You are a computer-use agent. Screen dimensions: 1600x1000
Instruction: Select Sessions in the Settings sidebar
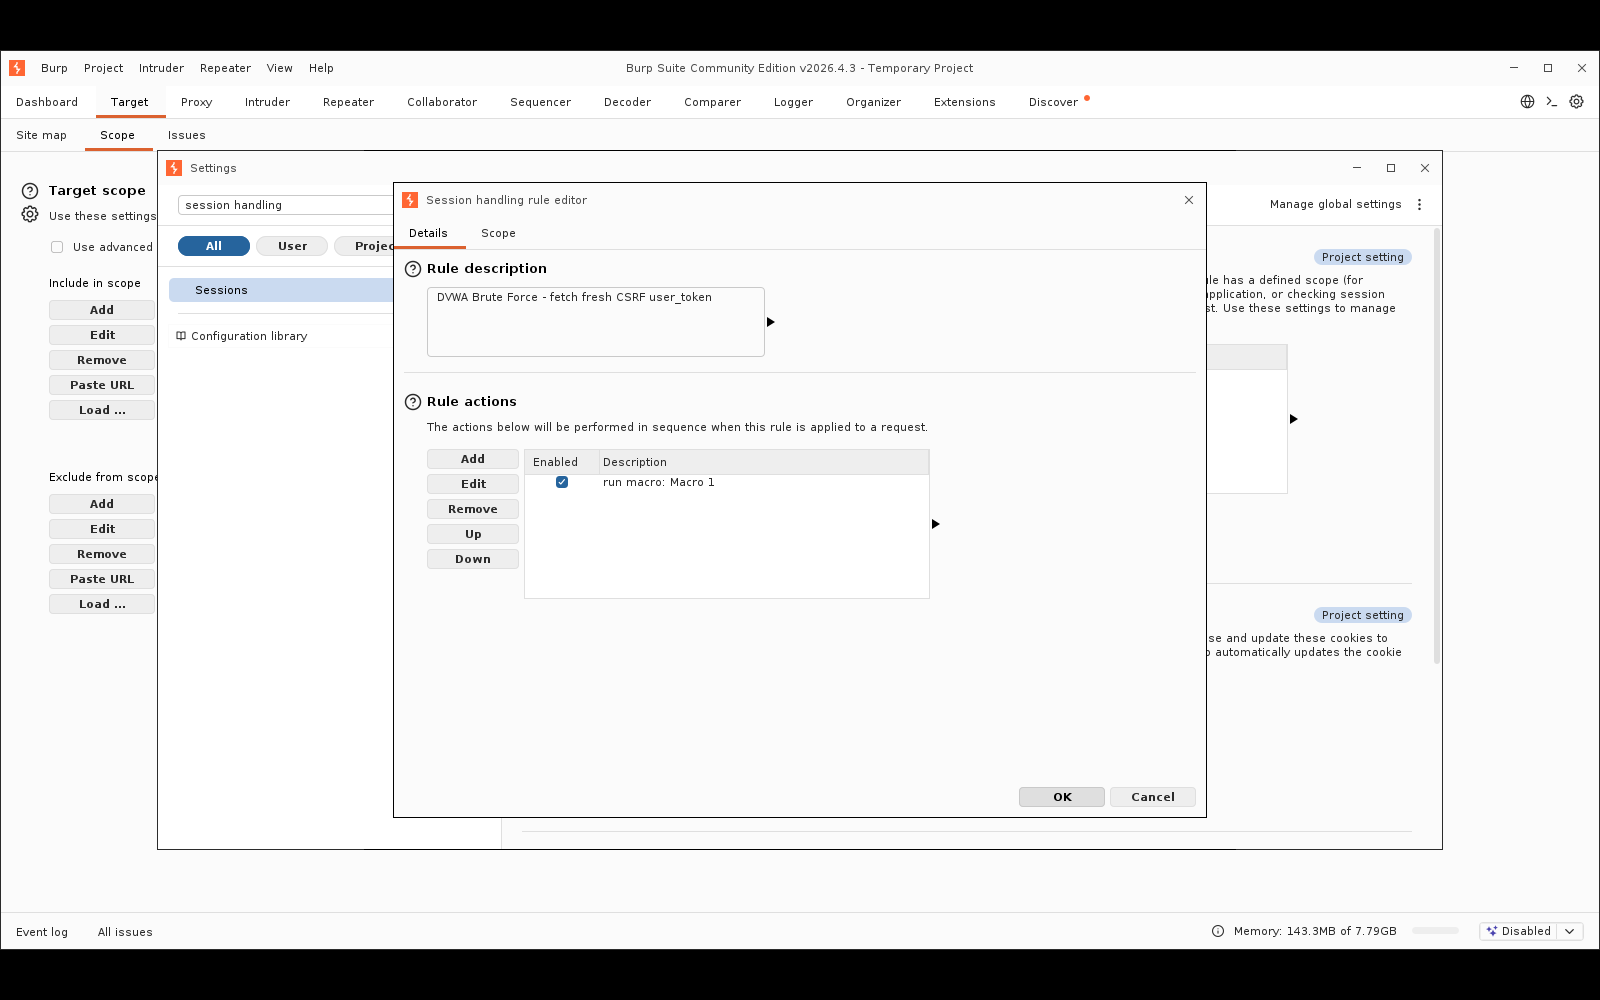point(281,290)
